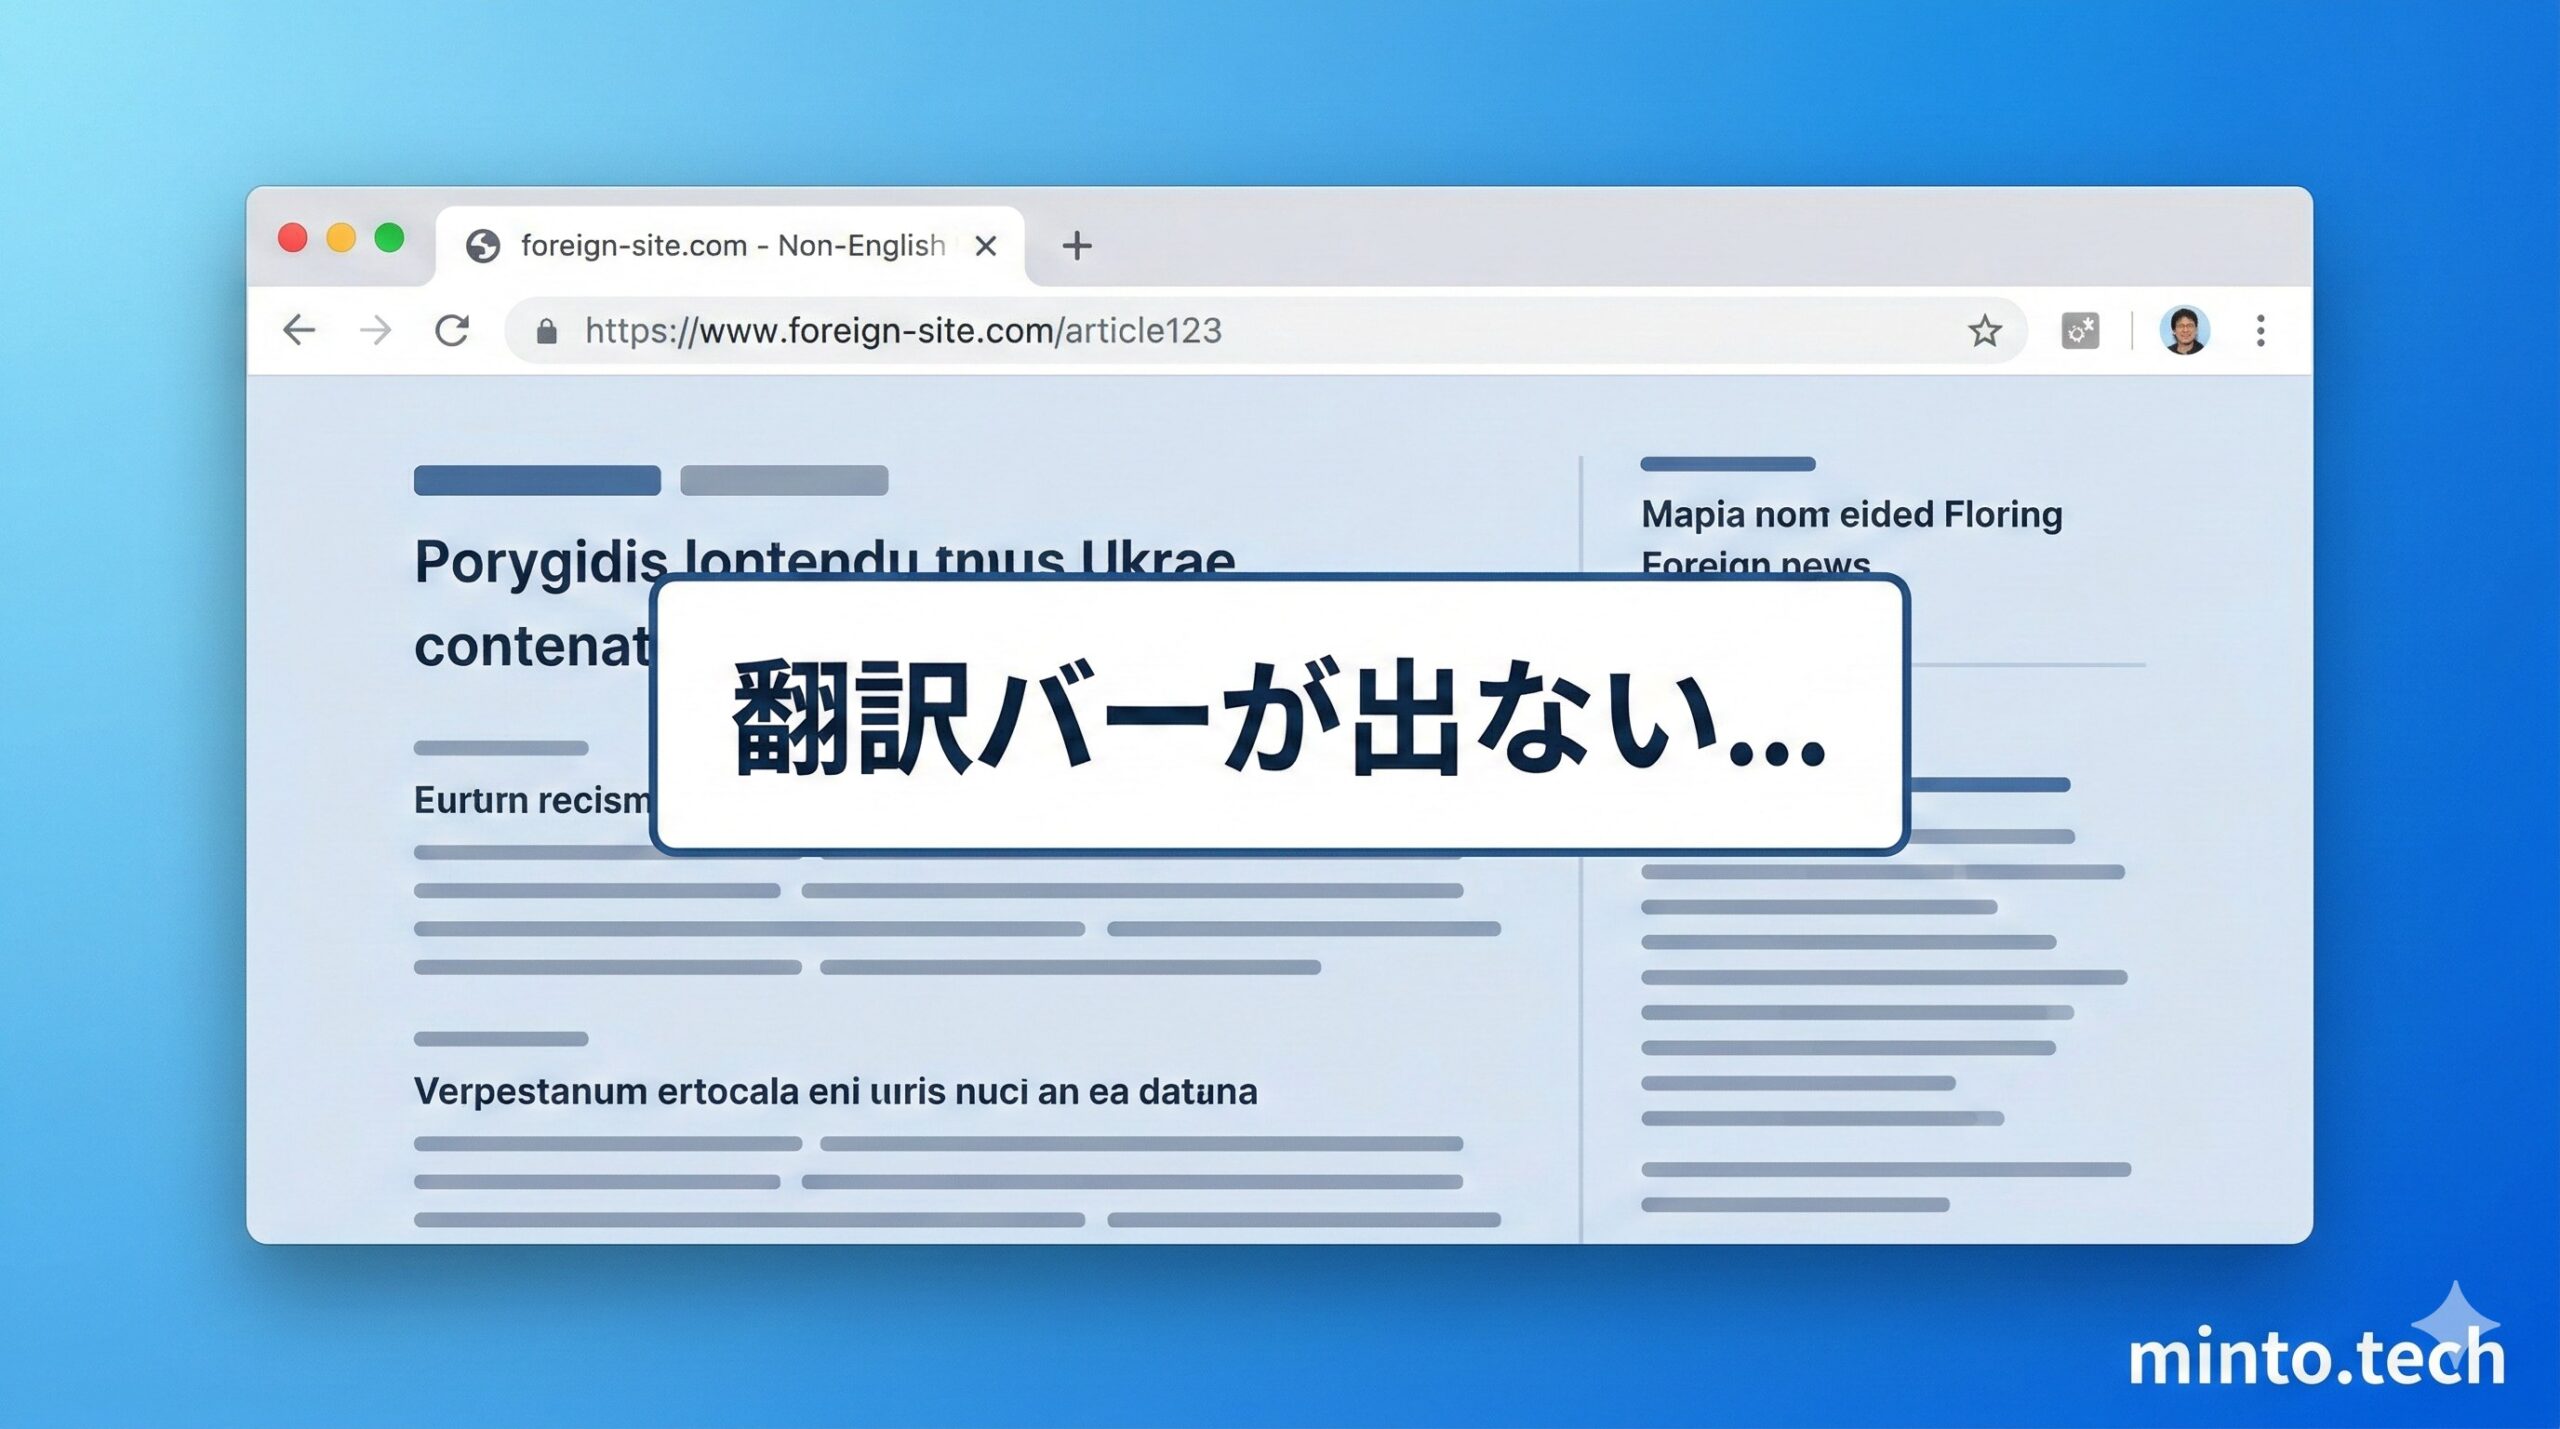This screenshot has width=2560, height=1429.
Task: Click the forward navigation arrow
Action: pyautogui.click(x=375, y=330)
